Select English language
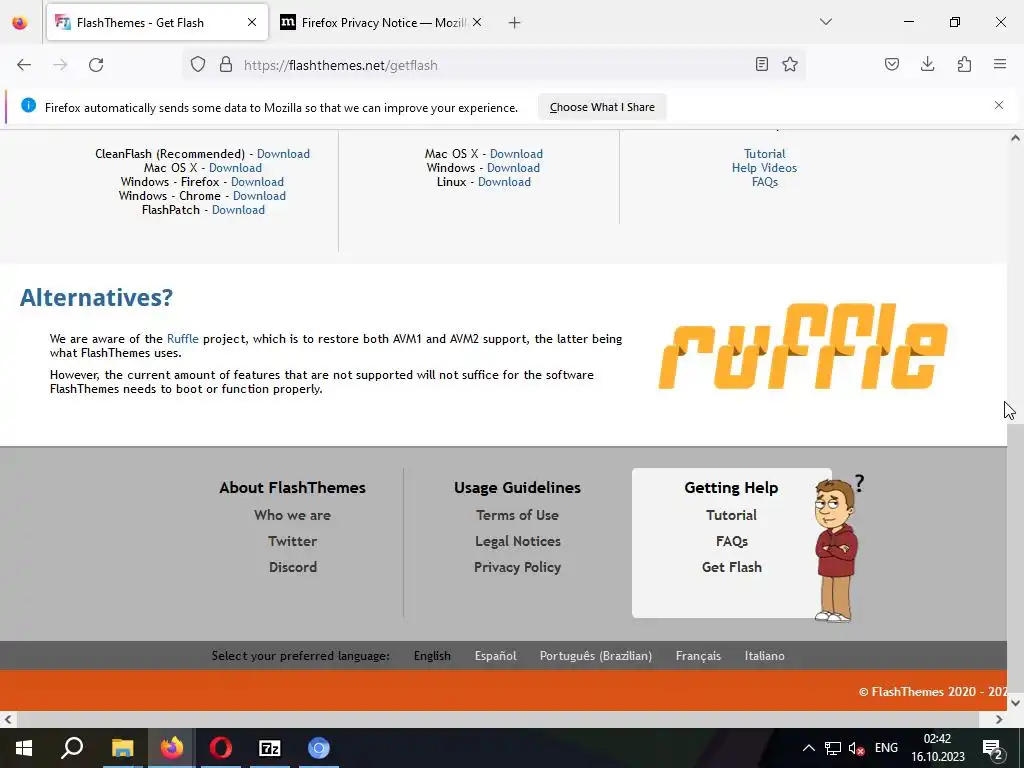Image resolution: width=1024 pixels, height=768 pixels. click(432, 656)
